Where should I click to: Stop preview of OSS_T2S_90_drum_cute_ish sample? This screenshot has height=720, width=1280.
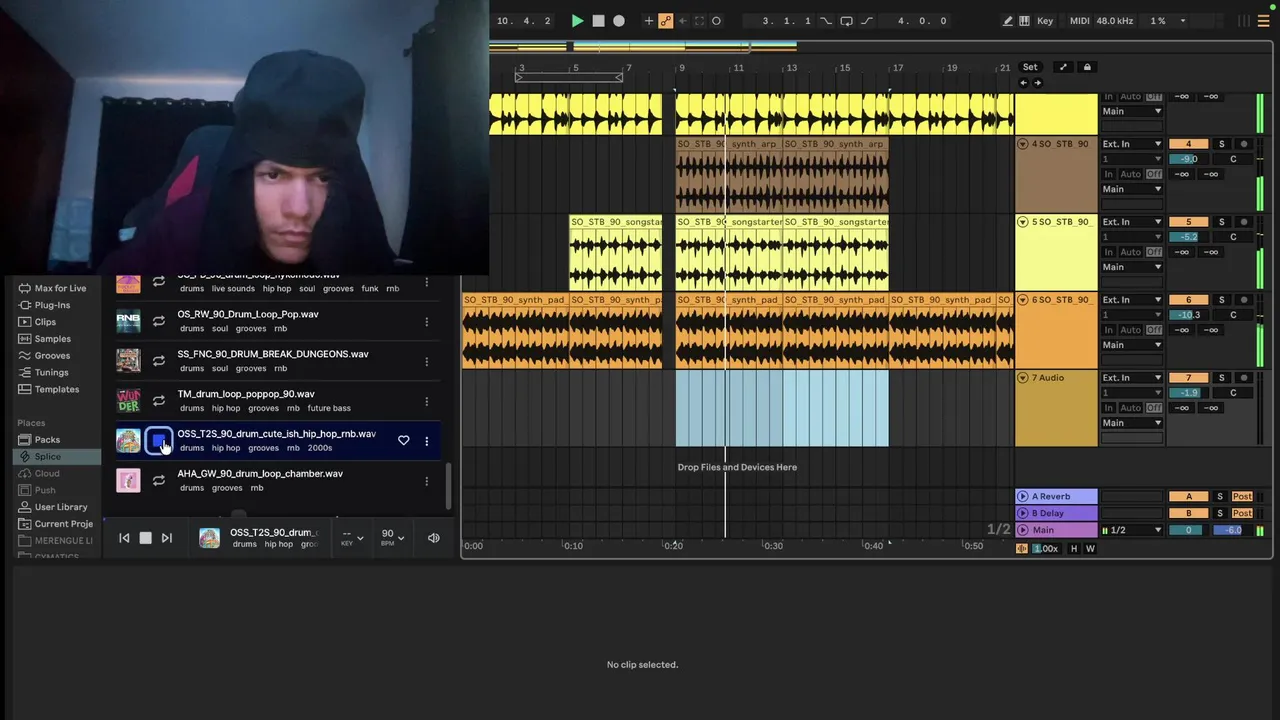[158, 441]
